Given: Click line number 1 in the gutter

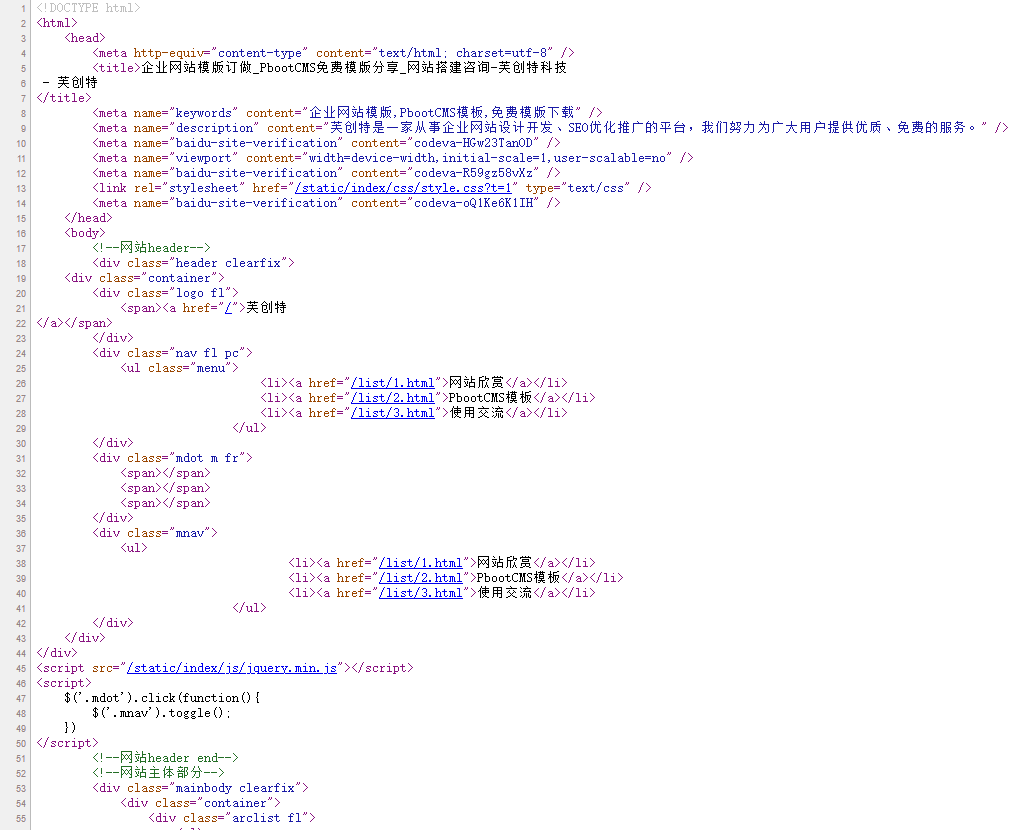Looking at the screenshot, I should pos(23,9).
